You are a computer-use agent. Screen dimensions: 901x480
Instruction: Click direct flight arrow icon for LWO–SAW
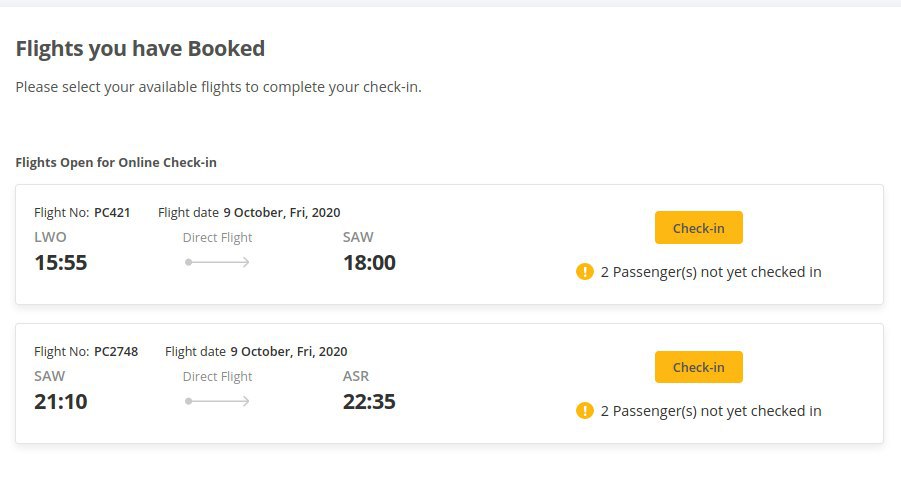pyautogui.click(x=217, y=262)
